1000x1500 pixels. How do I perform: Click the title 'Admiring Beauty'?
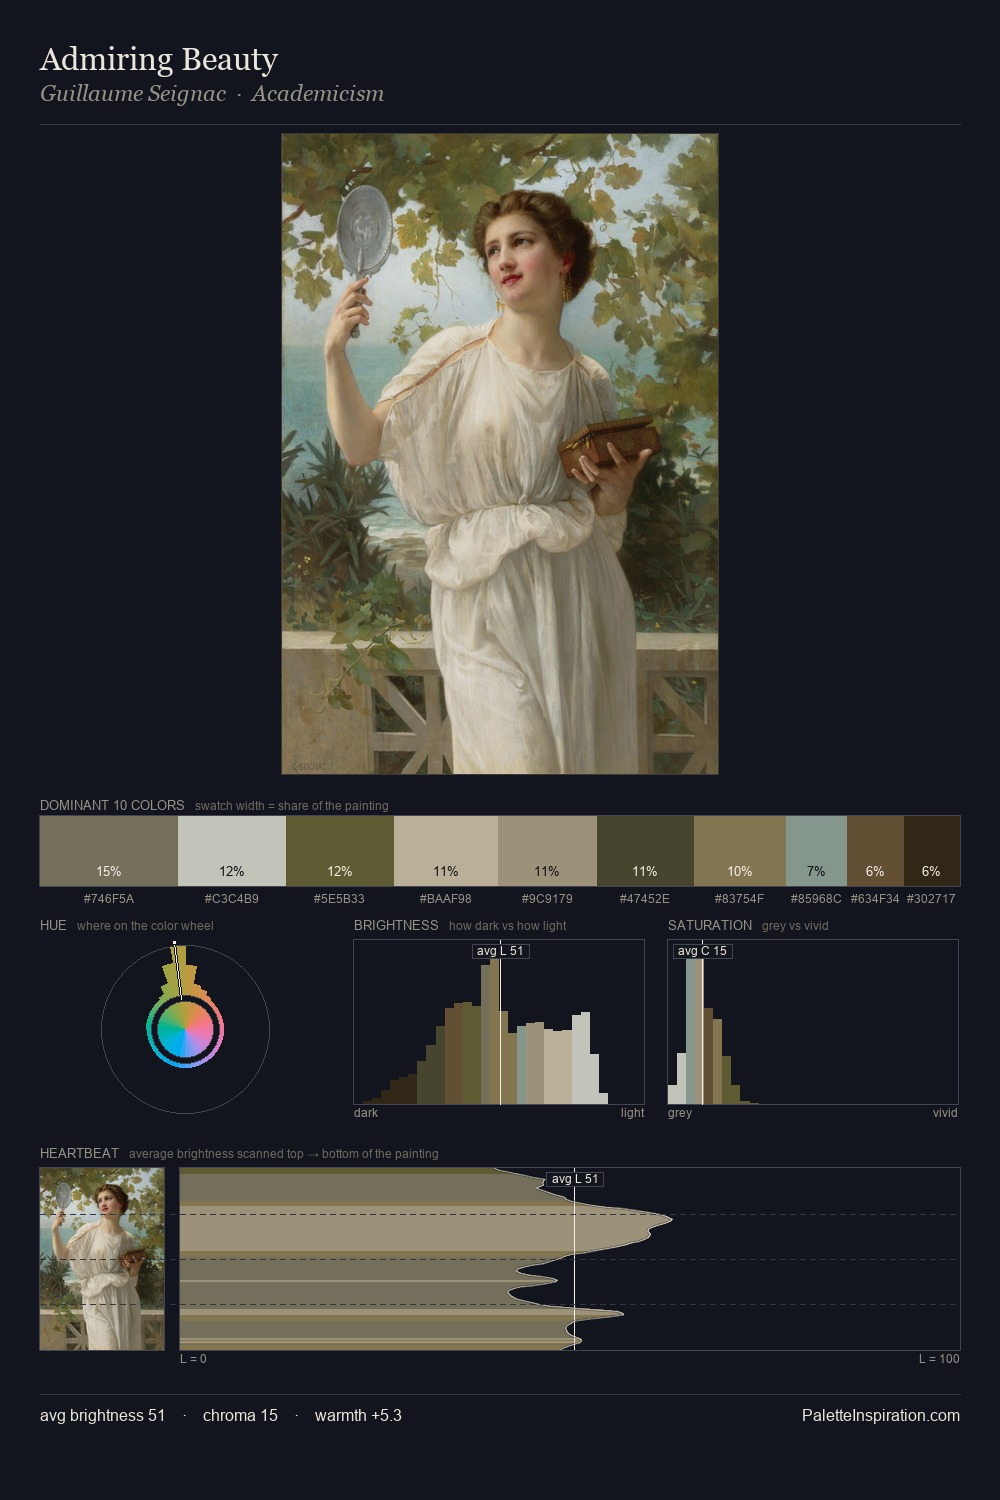point(159,59)
